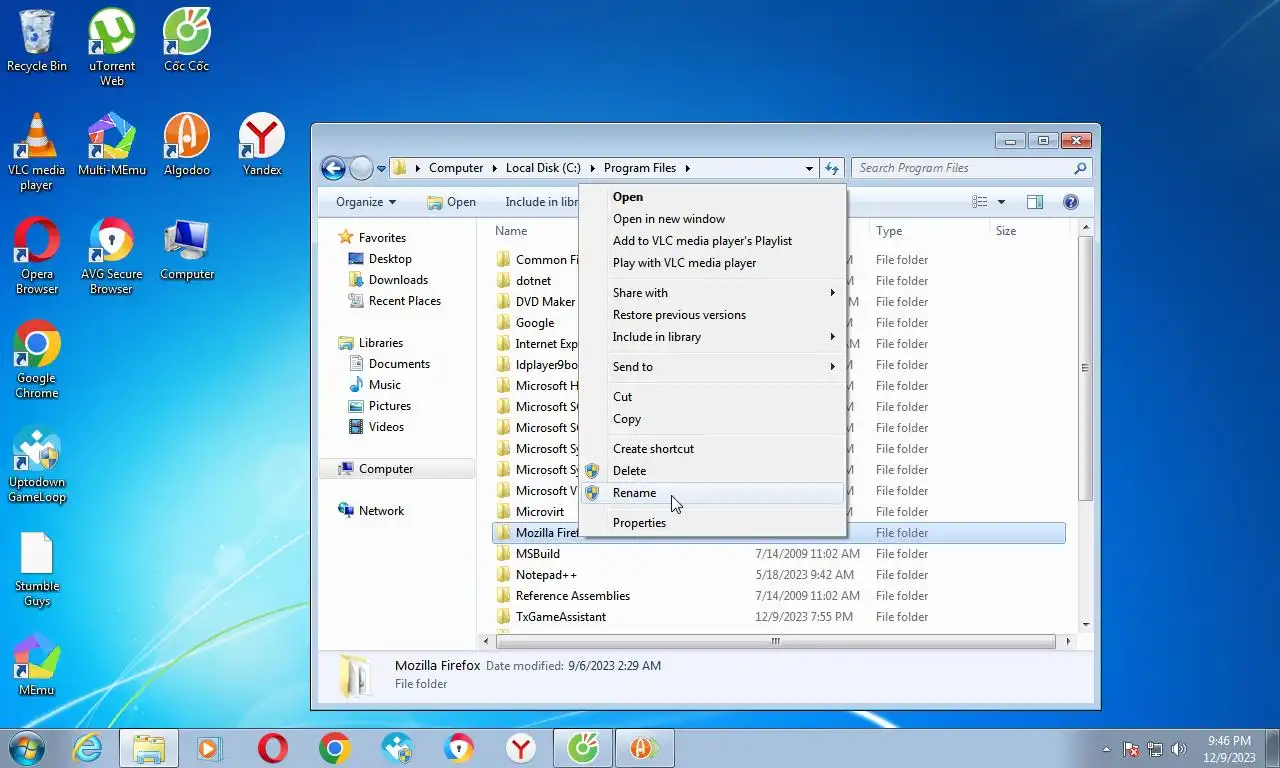This screenshot has width=1280, height=768.
Task: Open address bar previous locations dropdown
Action: [x=809, y=168]
